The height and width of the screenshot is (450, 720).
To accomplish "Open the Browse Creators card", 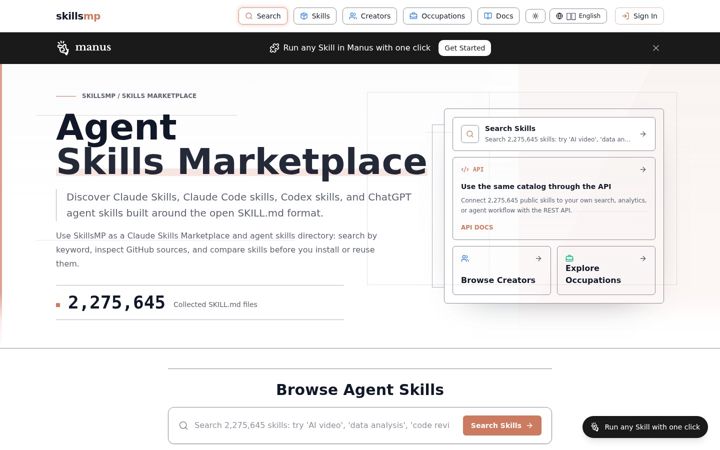I will 501,270.
